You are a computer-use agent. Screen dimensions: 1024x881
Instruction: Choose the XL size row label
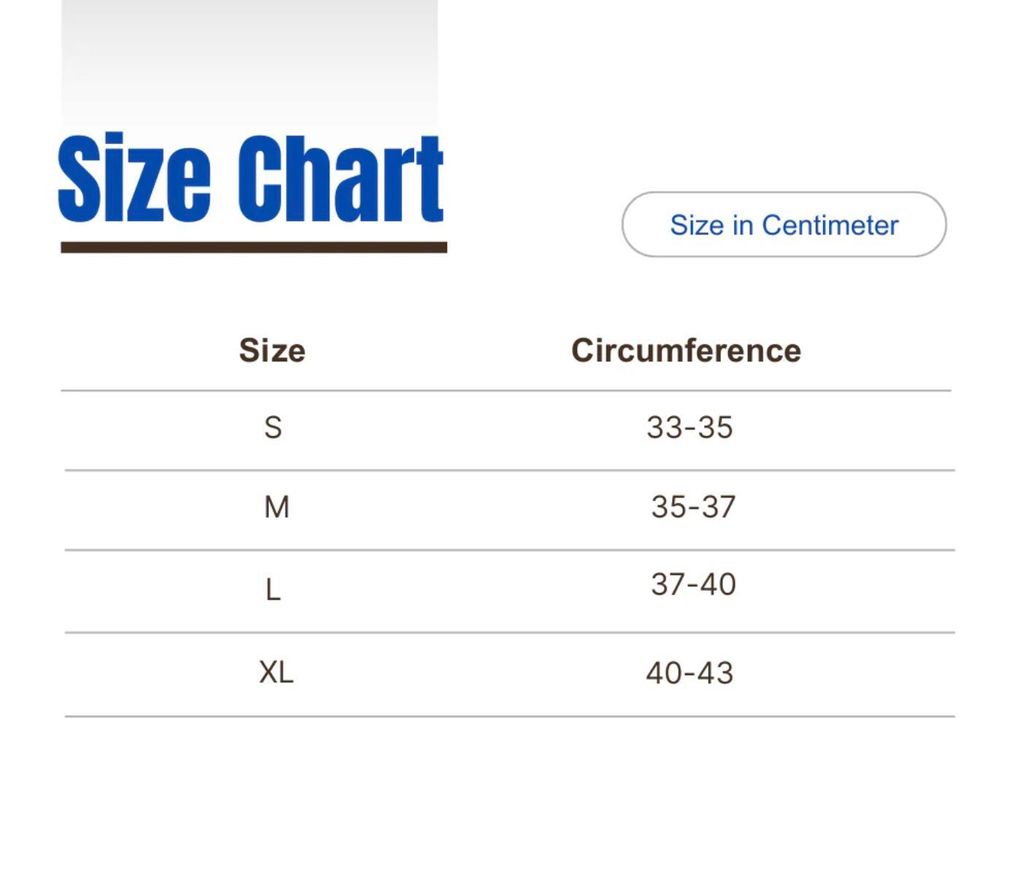276,672
